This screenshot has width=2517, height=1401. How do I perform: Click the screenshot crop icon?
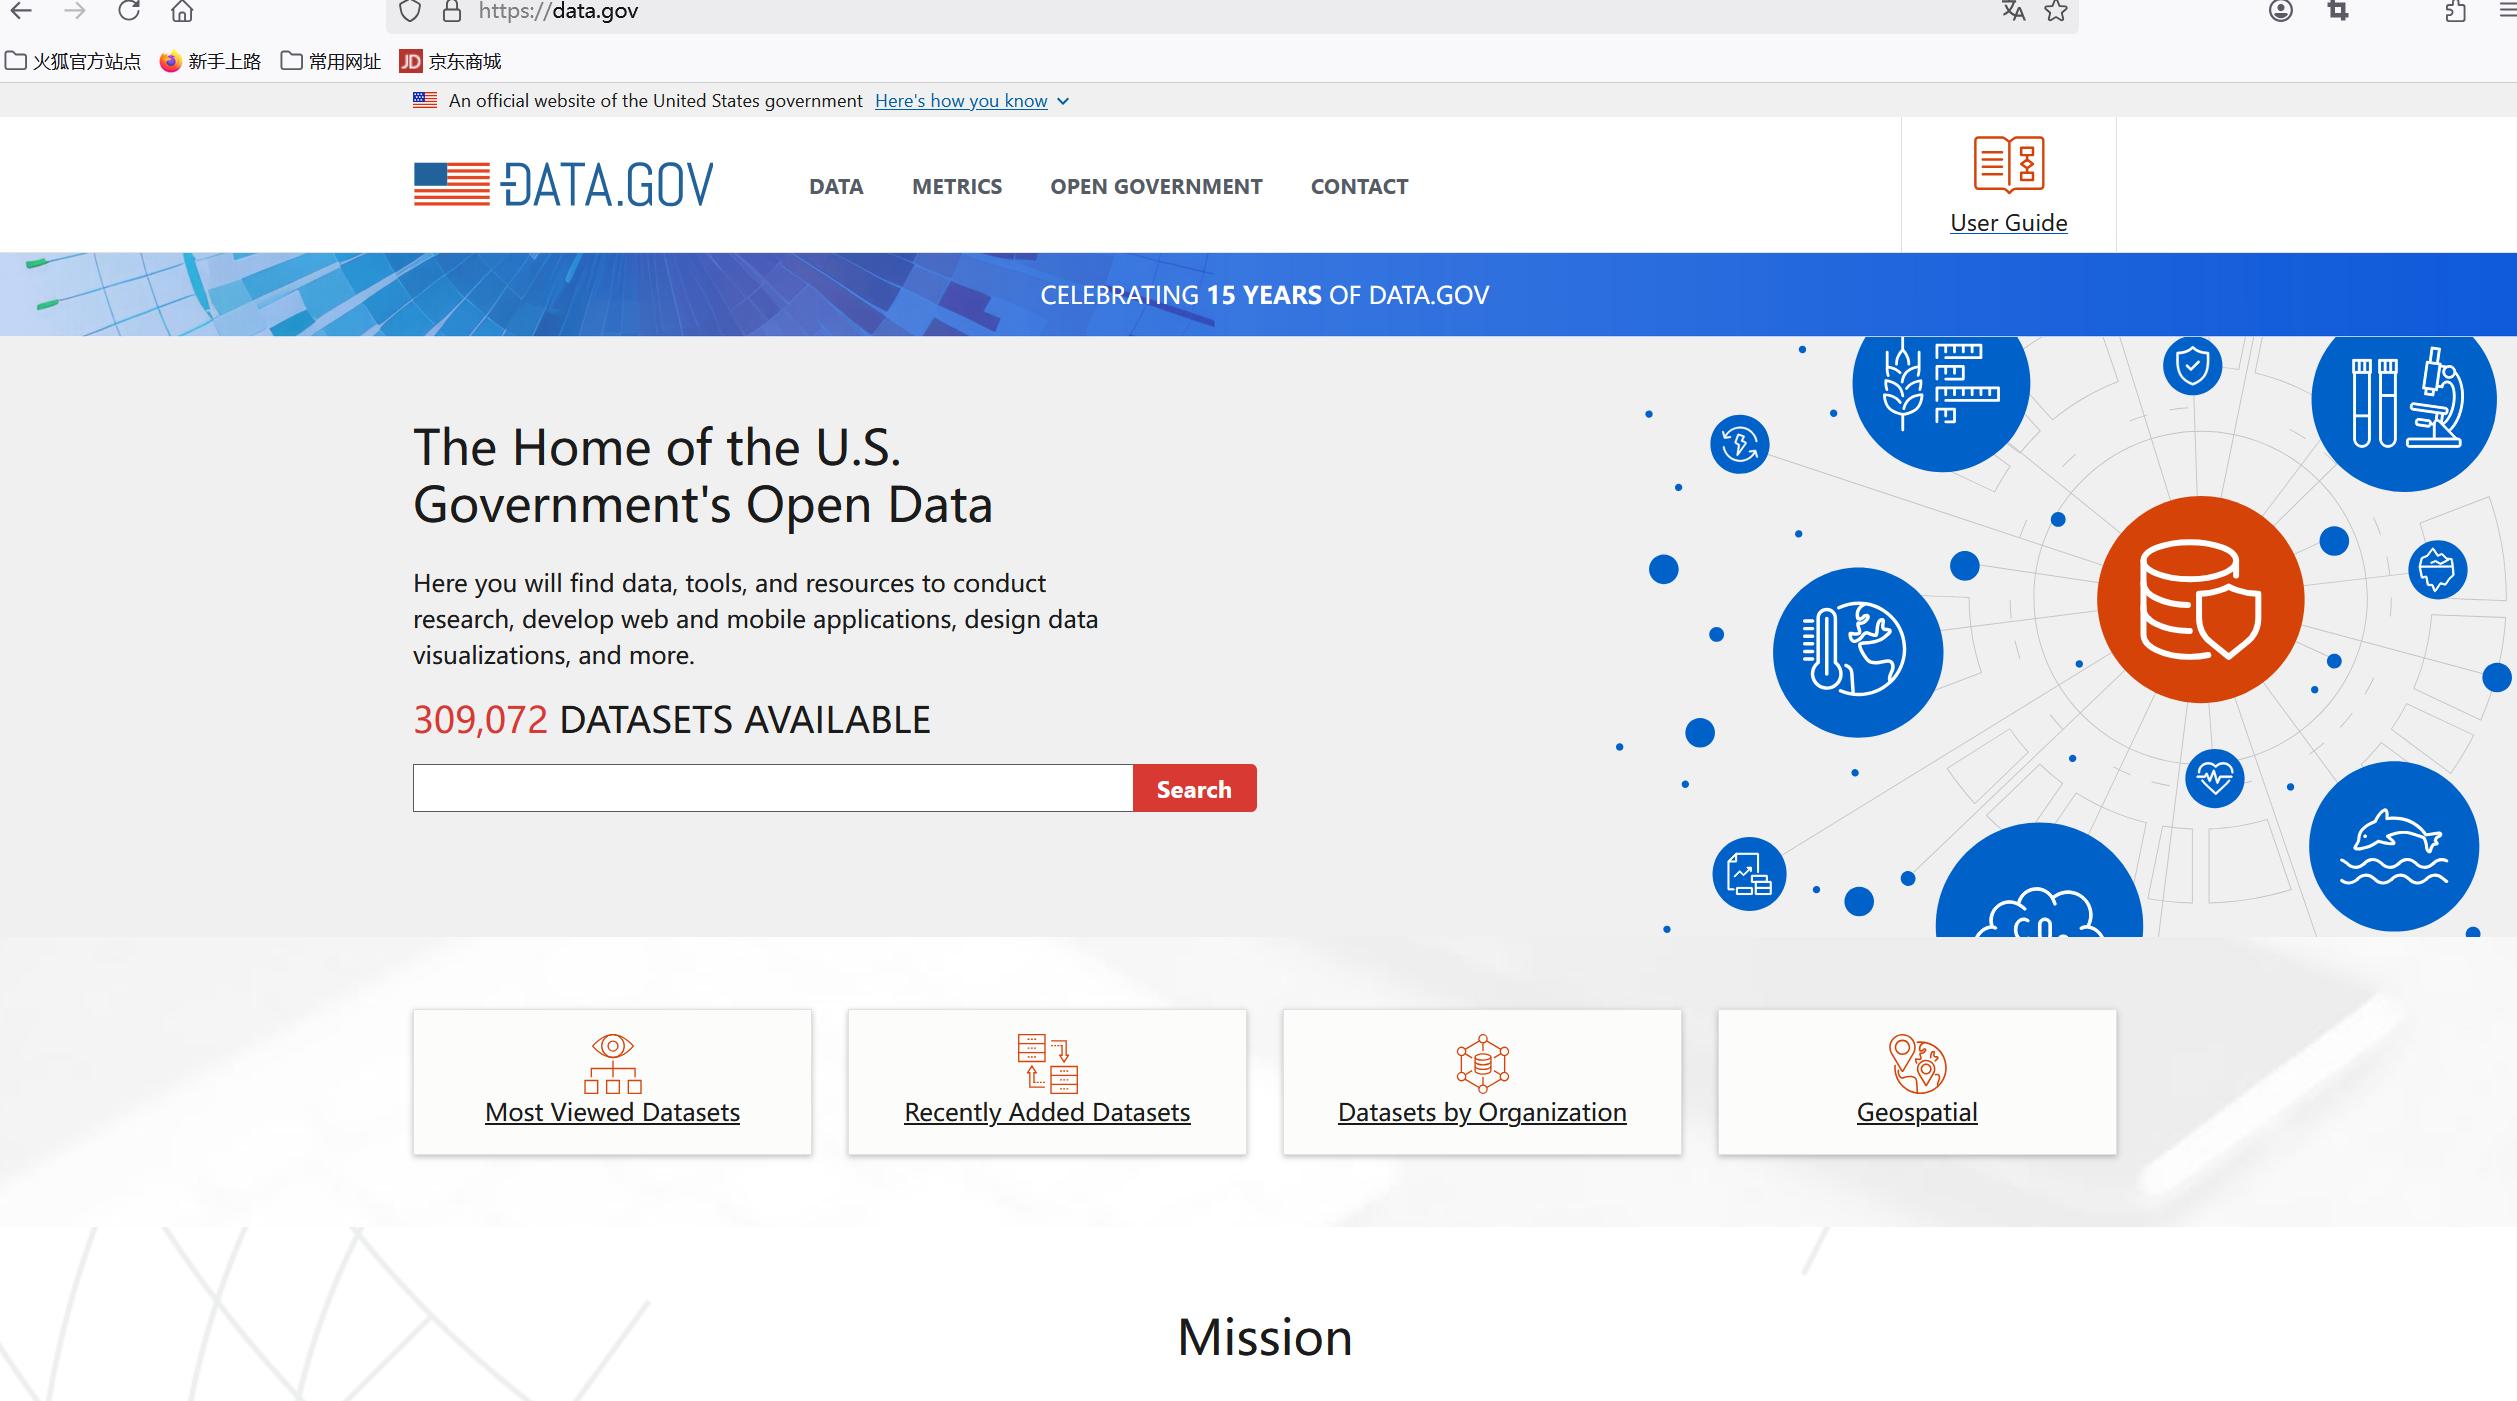coord(2338,11)
